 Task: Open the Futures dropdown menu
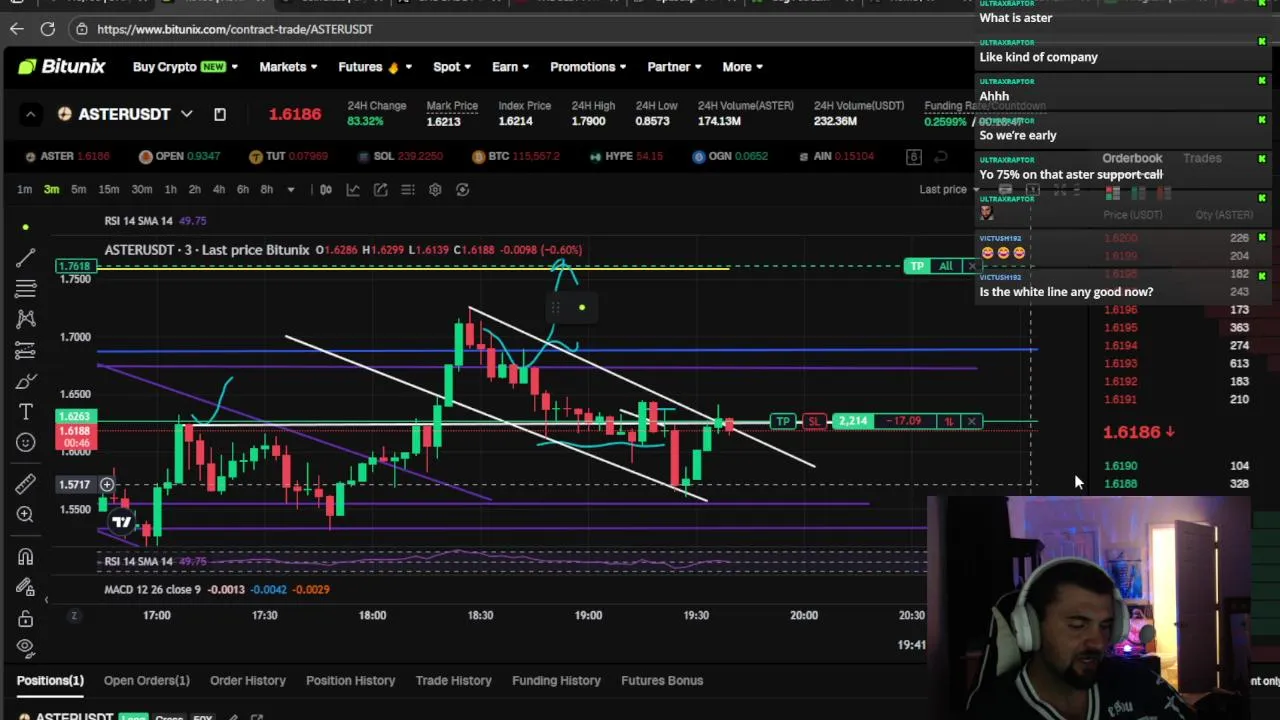[x=375, y=66]
